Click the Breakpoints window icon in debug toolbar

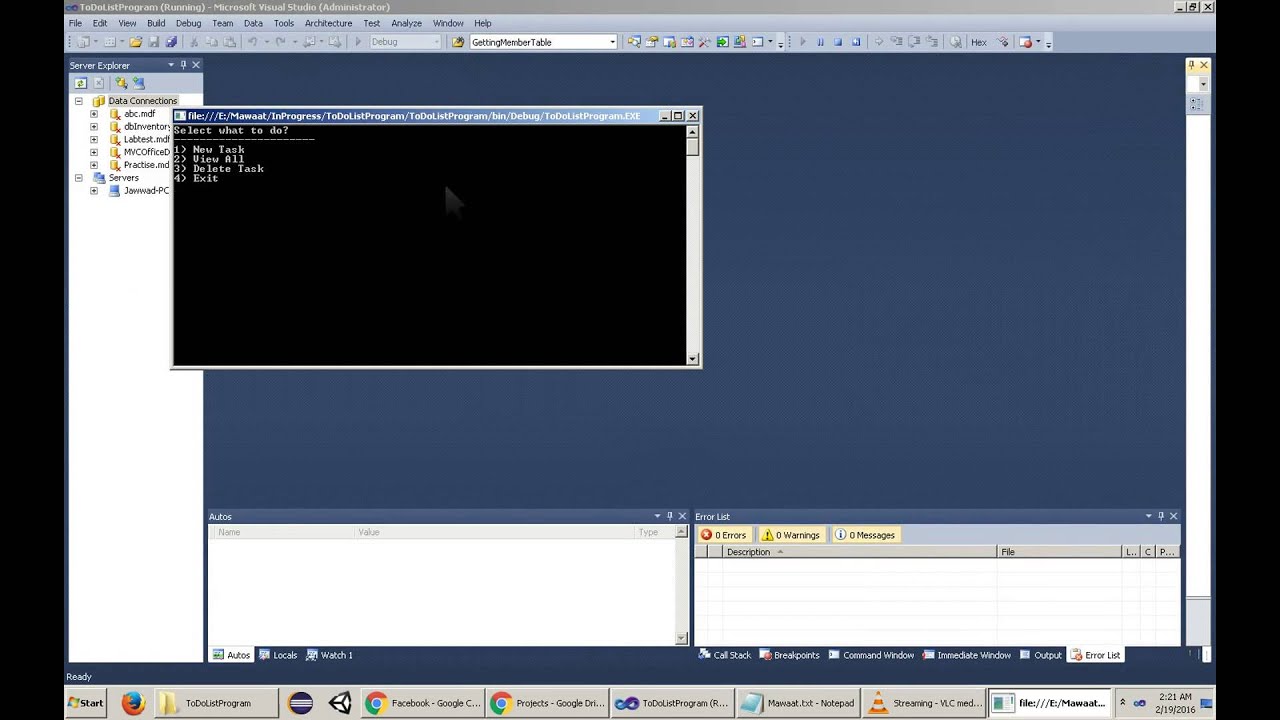tap(1025, 42)
